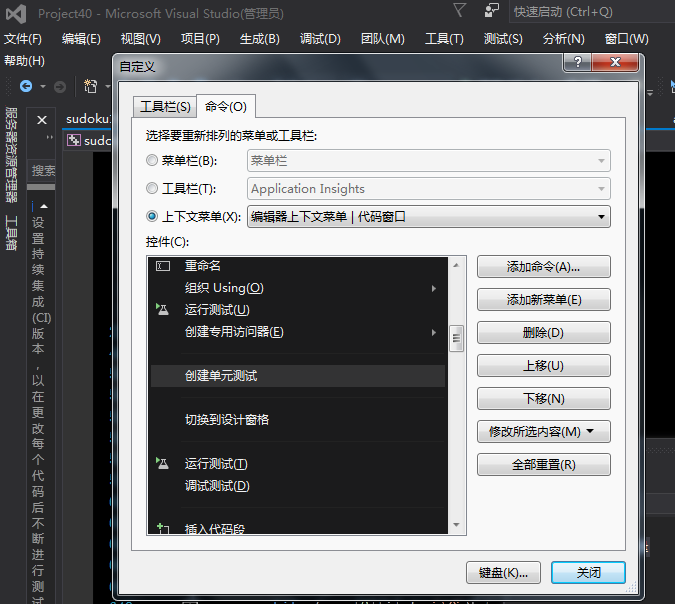This screenshot has width=675, height=604.
Task: Select the 切换到设计窗格 list item
Action: (x=298, y=420)
